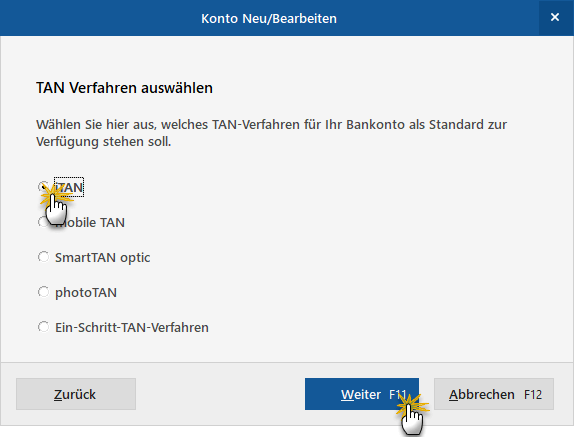Click the F12 shortcut hint on Abbrechen
The width and height of the screenshot is (574, 437).
533,395
